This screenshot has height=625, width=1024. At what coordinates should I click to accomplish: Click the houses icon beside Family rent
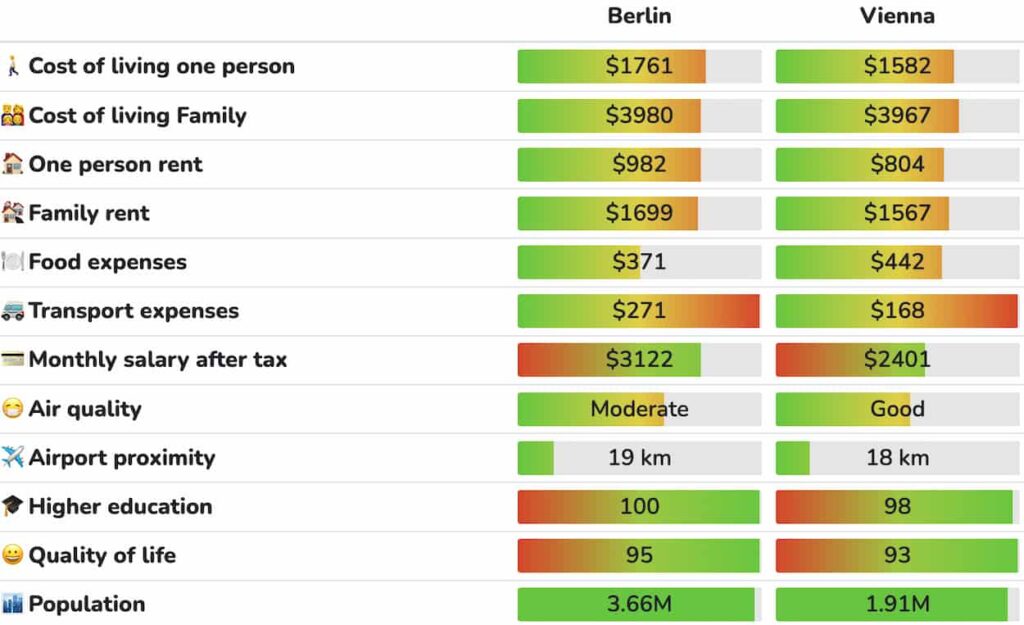click(13, 213)
